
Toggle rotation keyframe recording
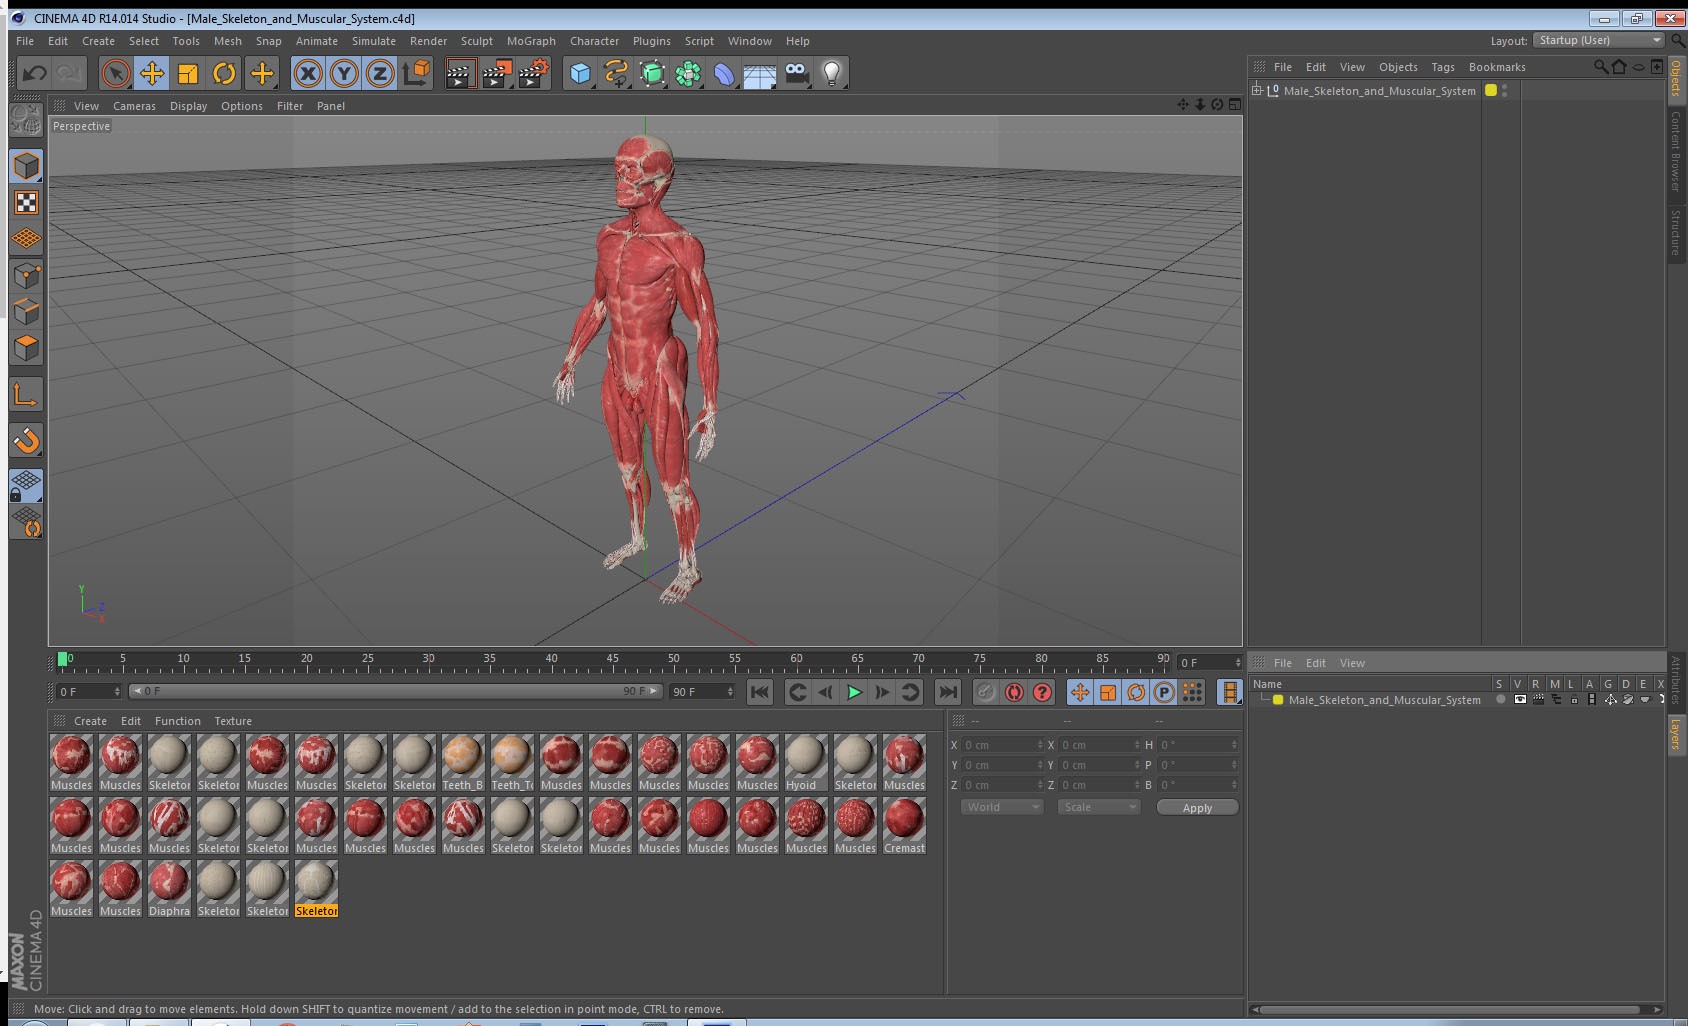tap(1136, 692)
